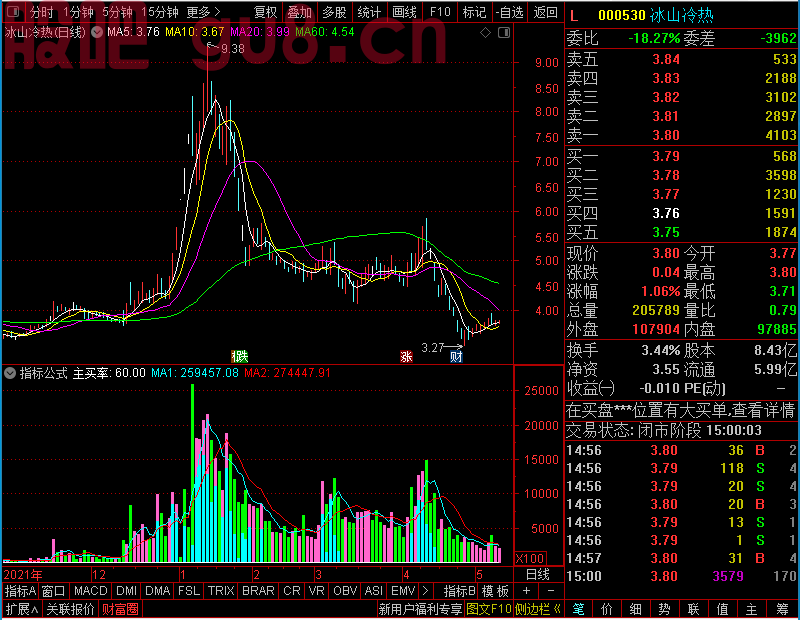Open the 统计 statistics tool
Viewport: 800px width, 620px height.
click(369, 12)
